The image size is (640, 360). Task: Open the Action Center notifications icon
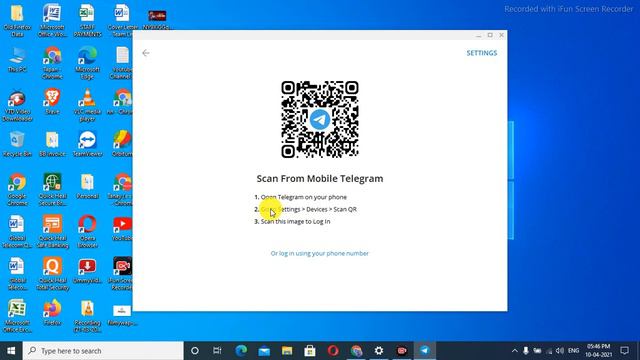pyautogui.click(x=624, y=351)
